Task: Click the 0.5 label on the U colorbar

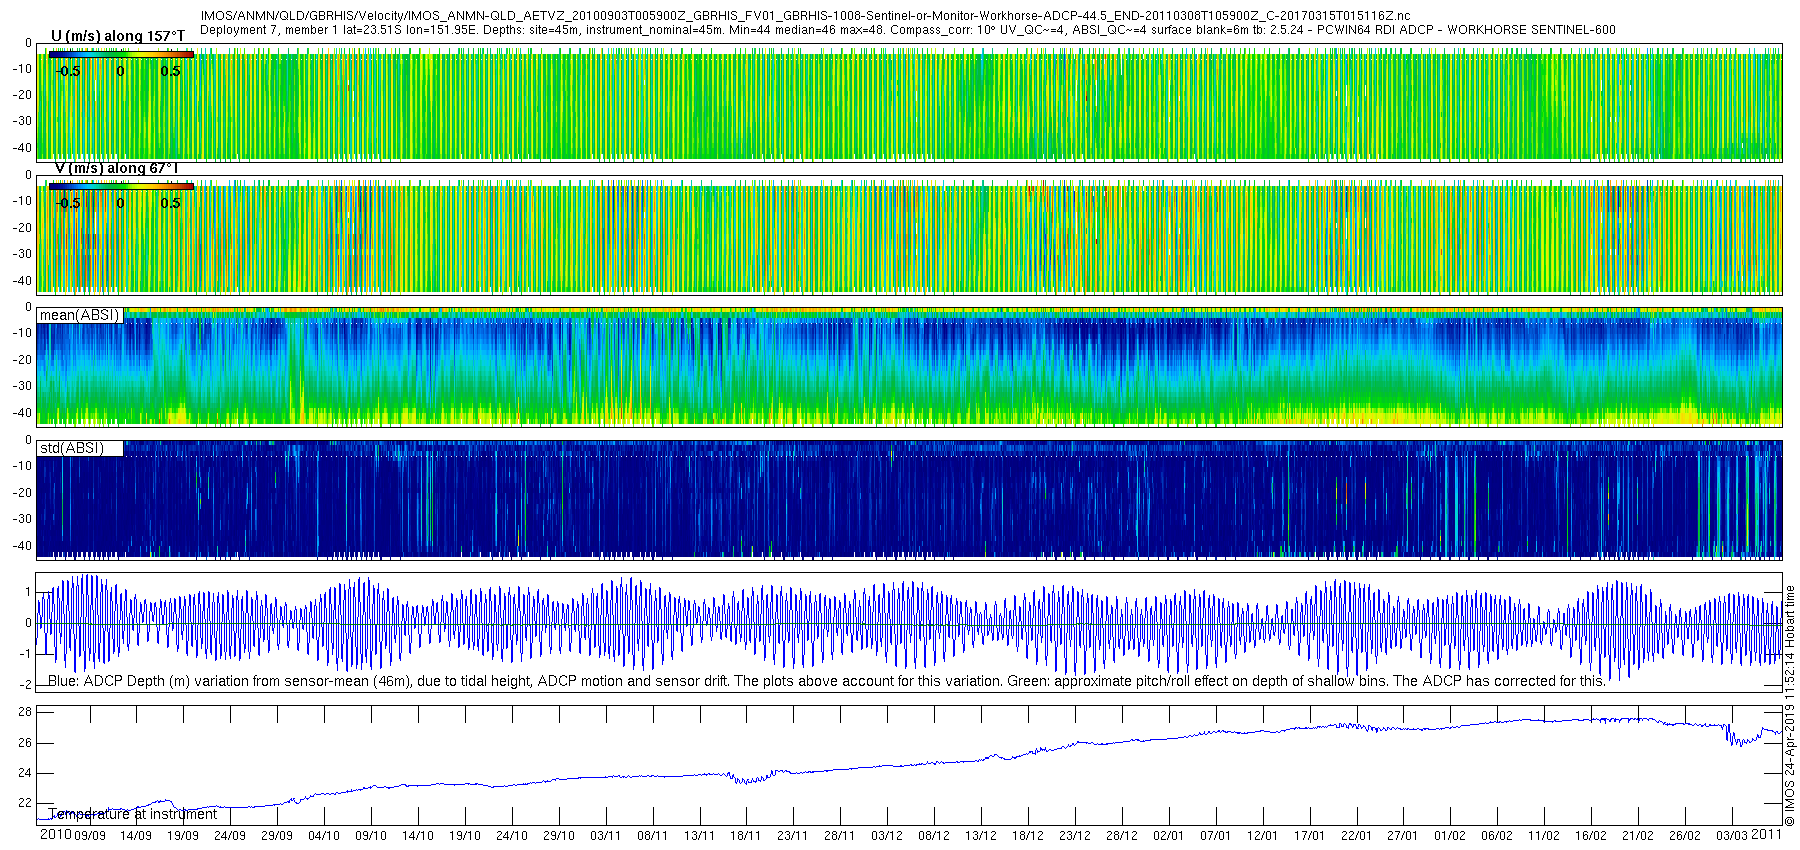Action: [x=171, y=71]
